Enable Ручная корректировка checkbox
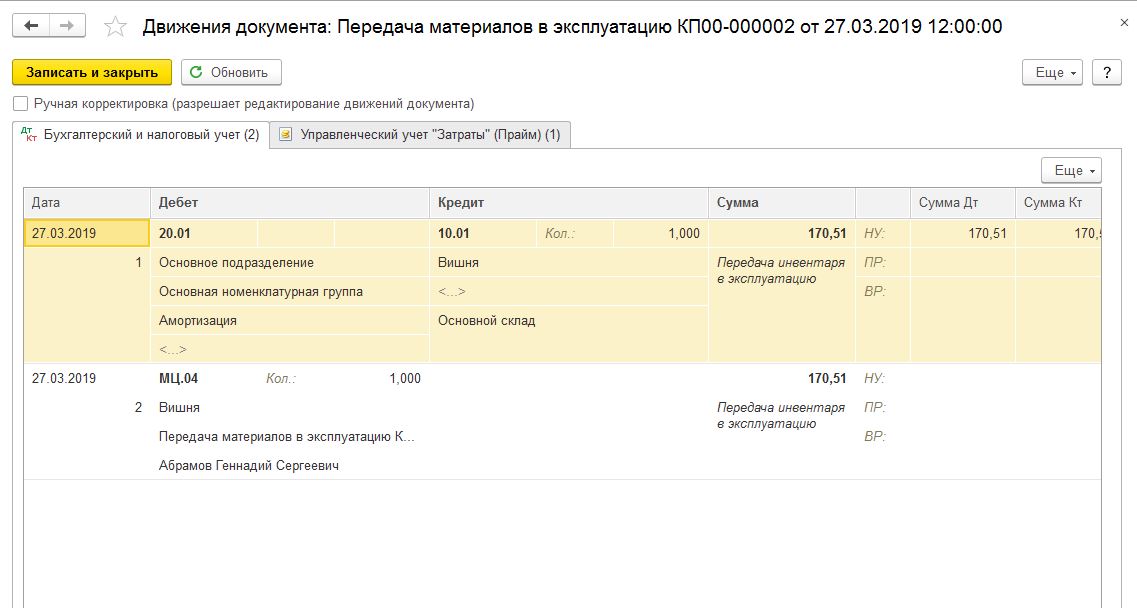 [20, 104]
